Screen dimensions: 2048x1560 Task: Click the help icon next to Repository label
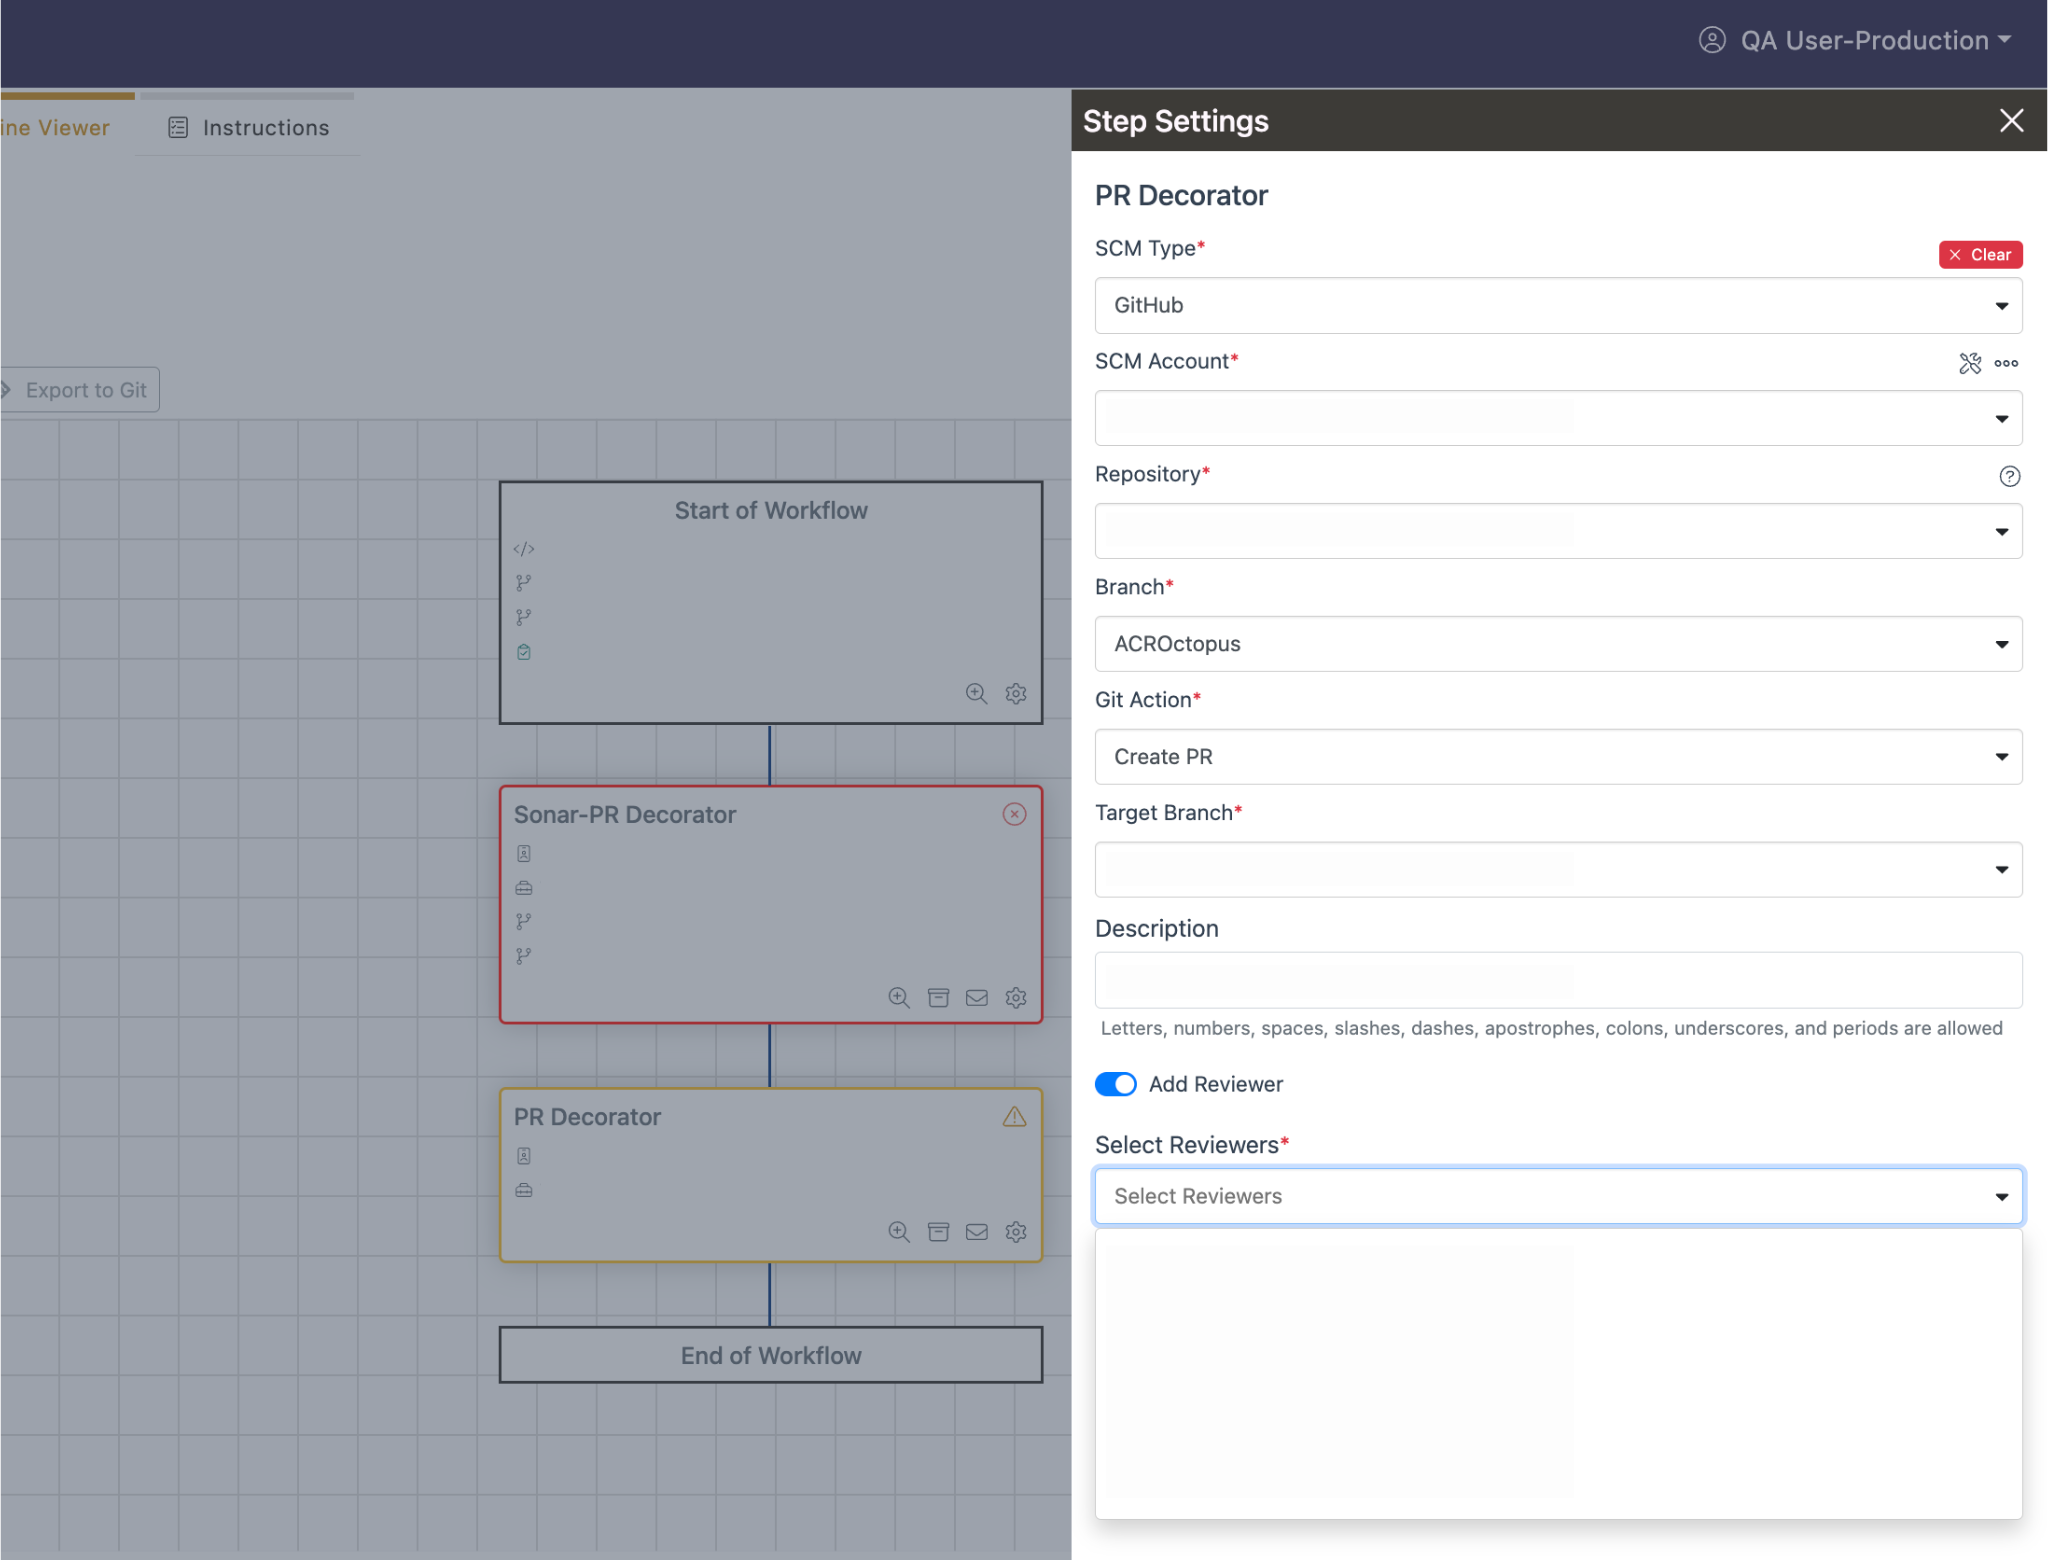pos(2010,476)
